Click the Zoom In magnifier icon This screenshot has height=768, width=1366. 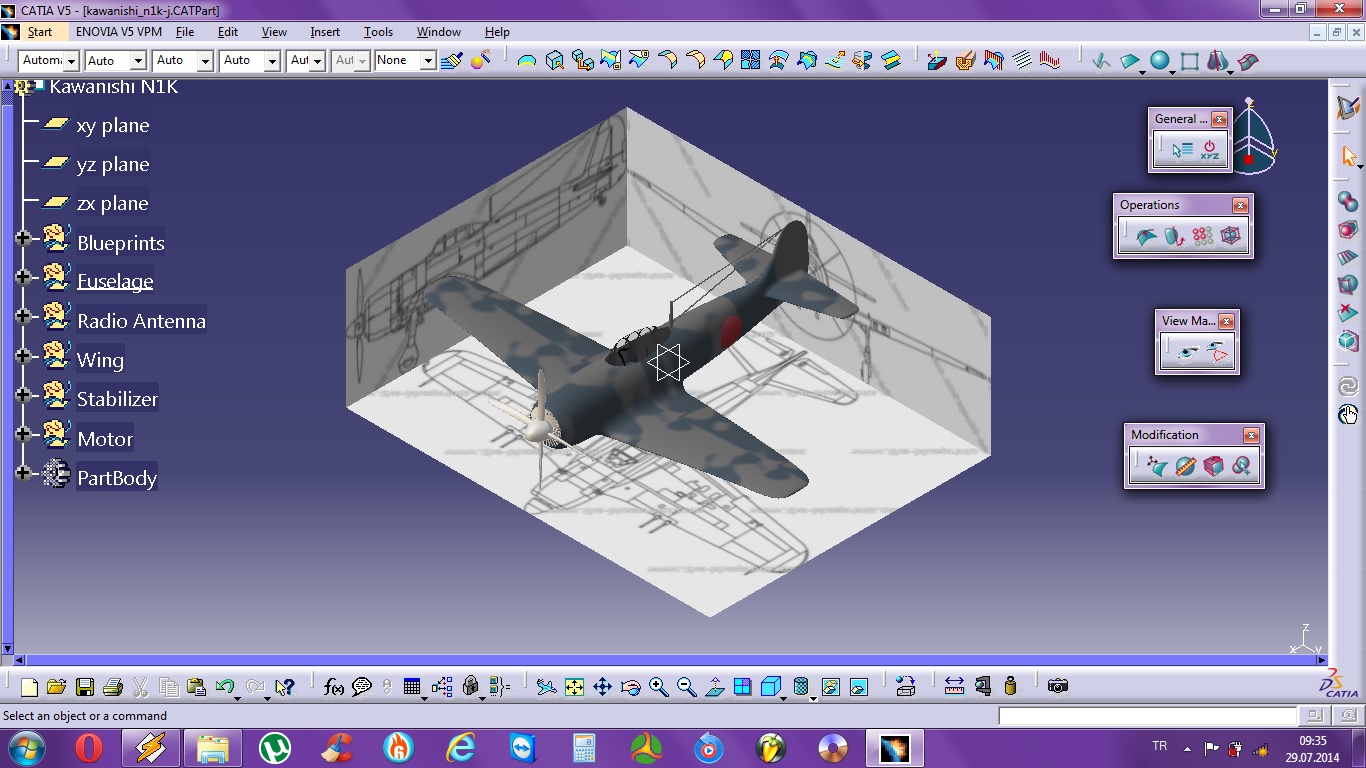658,687
